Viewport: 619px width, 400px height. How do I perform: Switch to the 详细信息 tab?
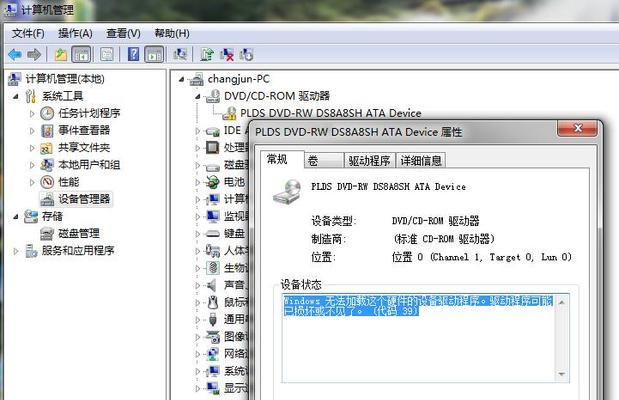pyautogui.click(x=421, y=161)
